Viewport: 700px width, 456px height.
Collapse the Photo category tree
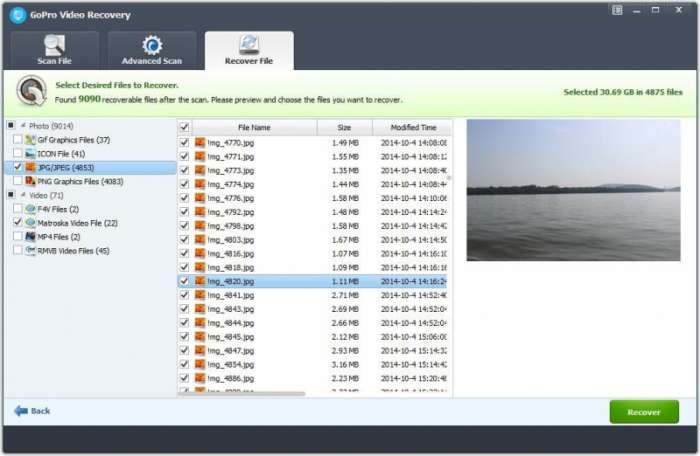[22, 125]
